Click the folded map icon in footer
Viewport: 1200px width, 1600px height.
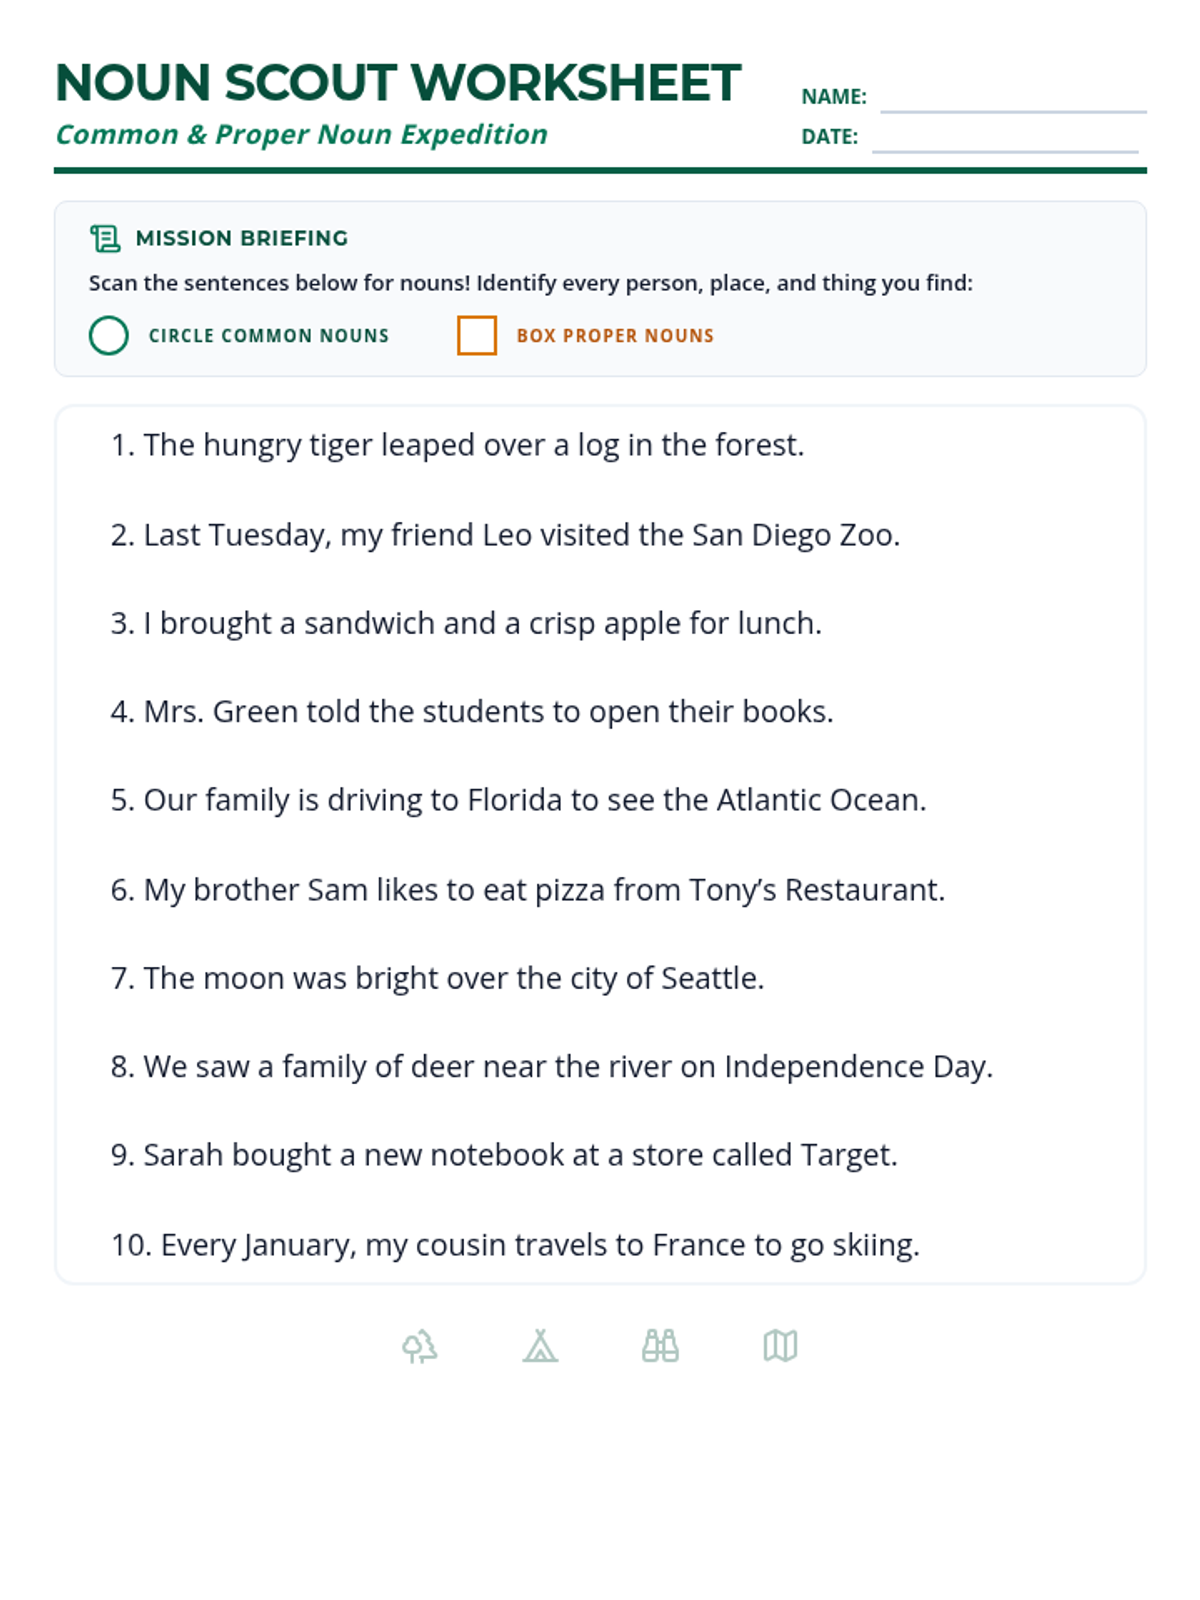click(780, 1346)
